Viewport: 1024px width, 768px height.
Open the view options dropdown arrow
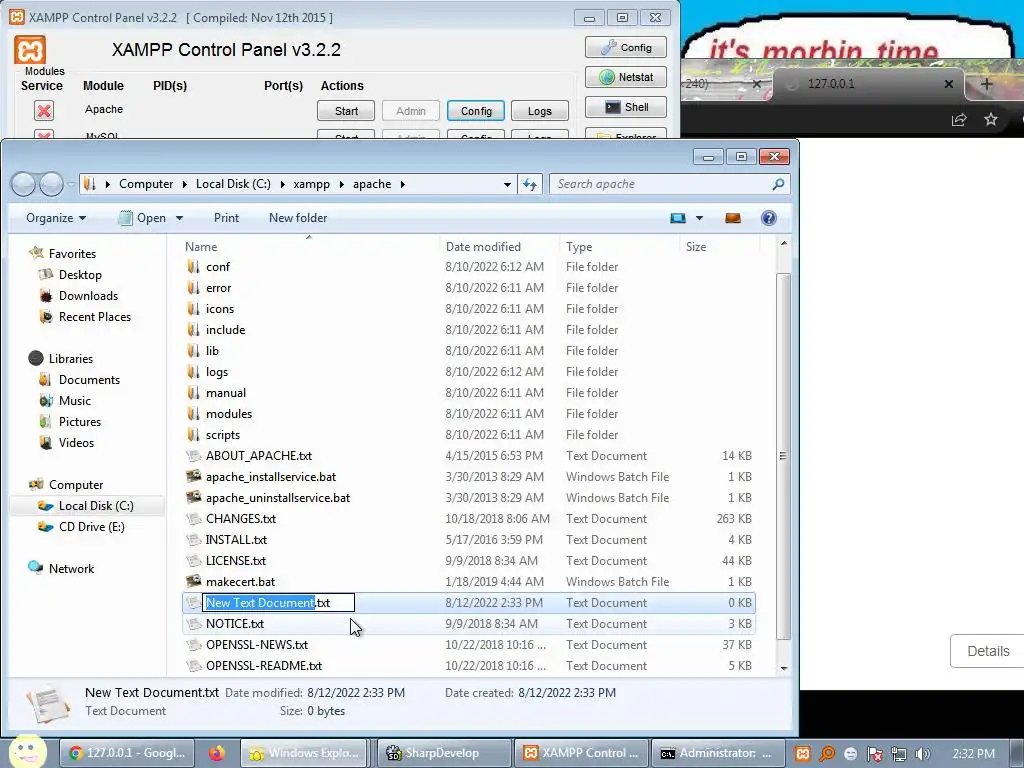coord(699,218)
